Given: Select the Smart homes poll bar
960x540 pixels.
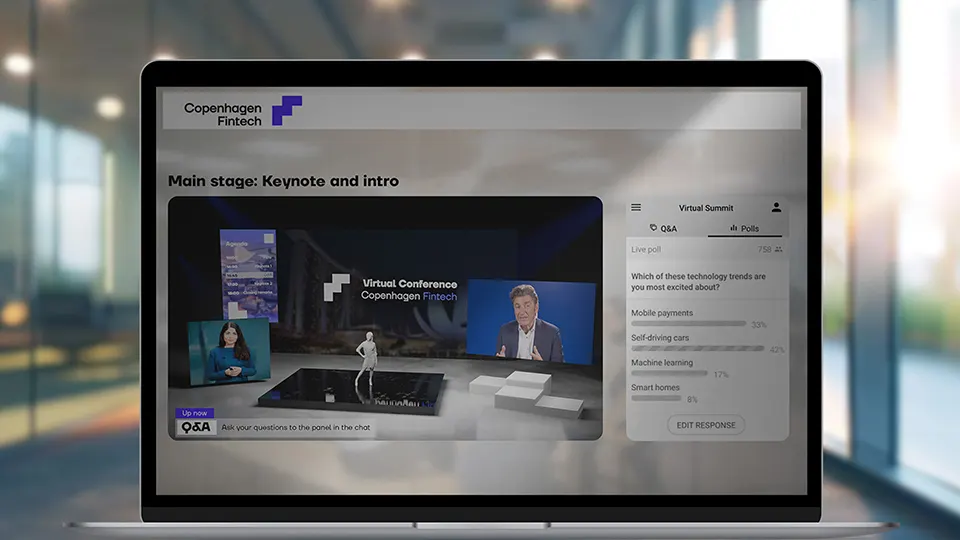Looking at the screenshot, I should (x=656, y=398).
